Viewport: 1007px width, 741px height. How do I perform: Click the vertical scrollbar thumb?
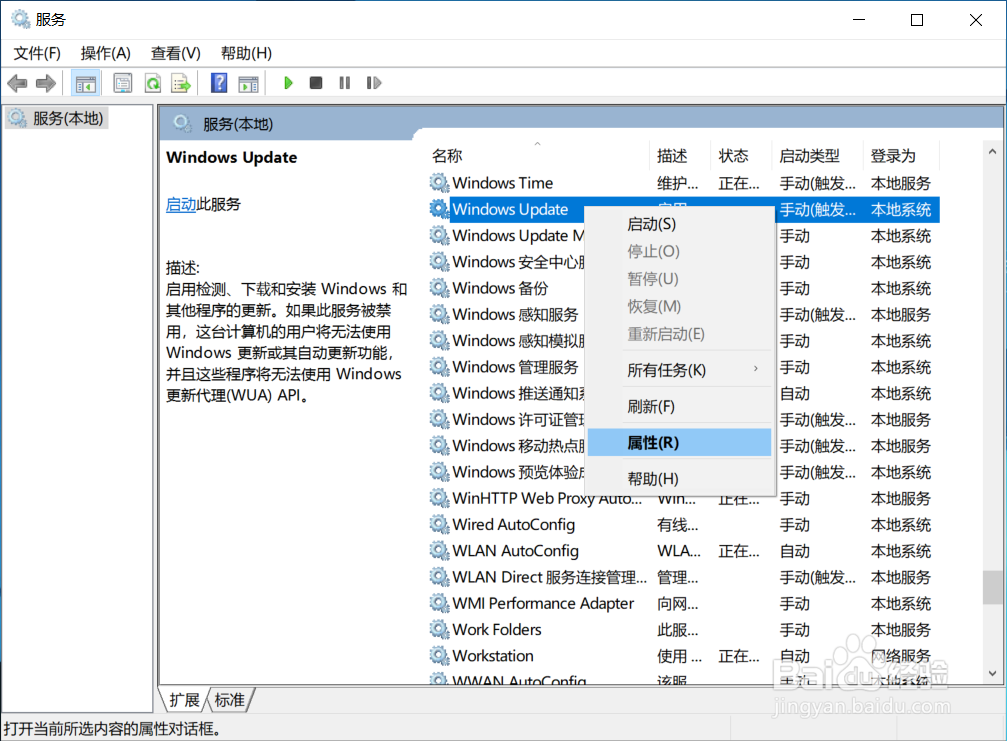pyautogui.click(x=992, y=588)
